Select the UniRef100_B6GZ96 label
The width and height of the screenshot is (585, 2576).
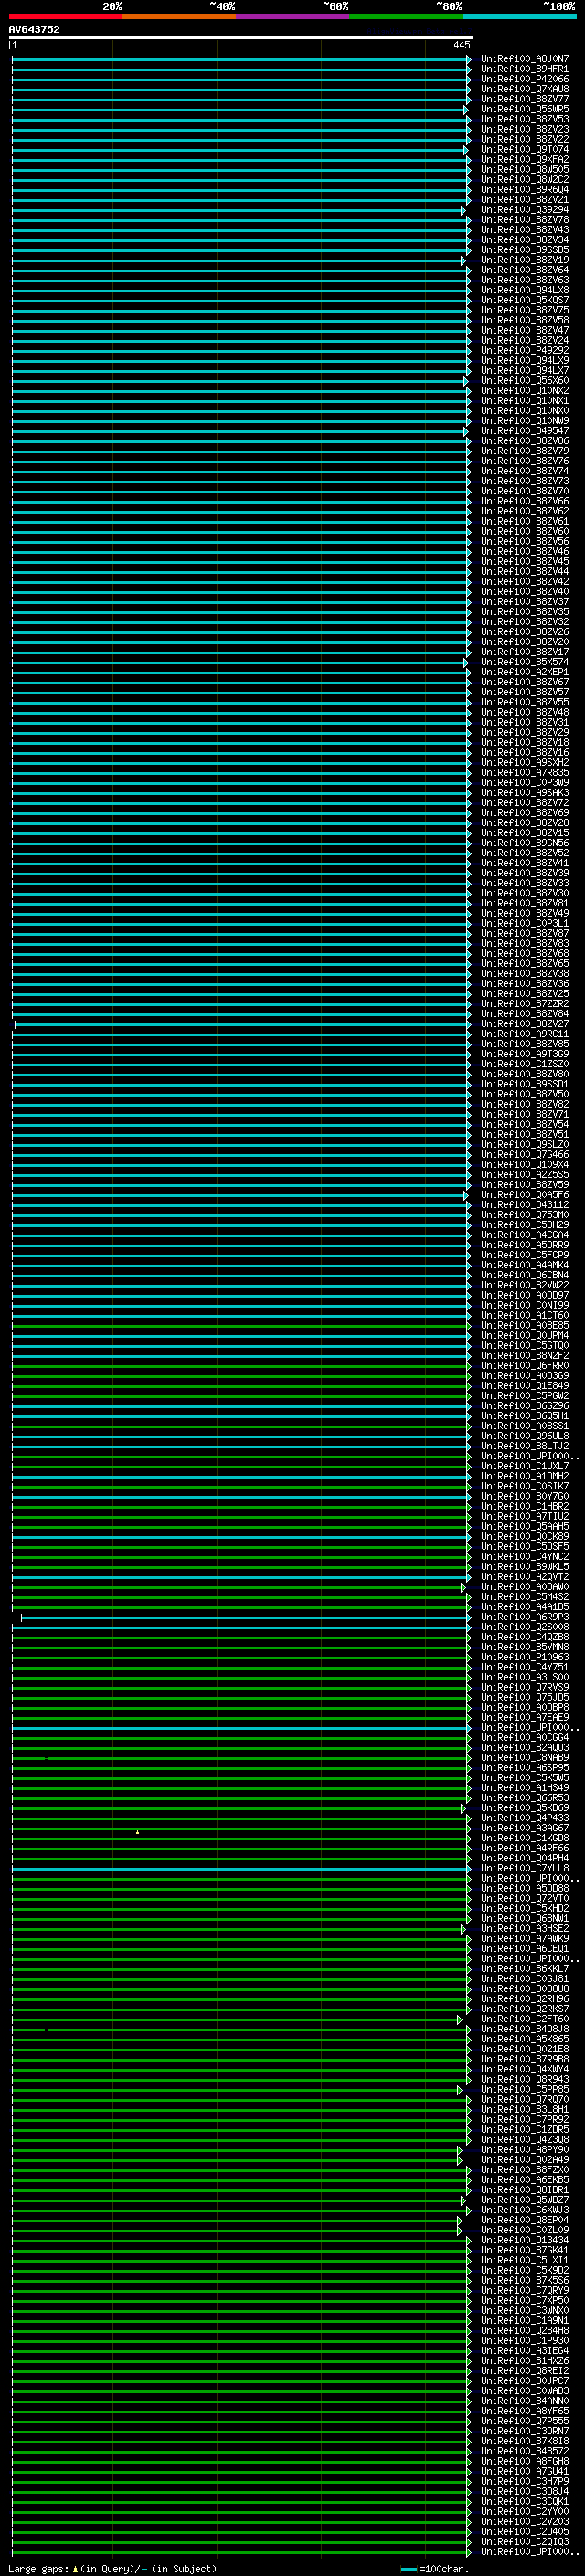click(x=524, y=1406)
